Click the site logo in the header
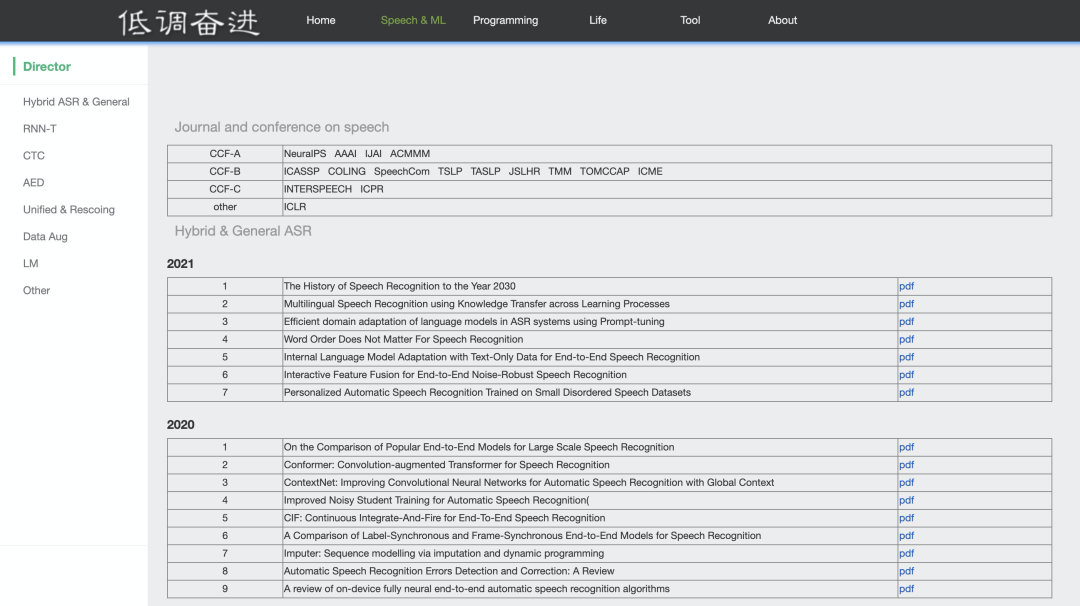The height and width of the screenshot is (606, 1080). [x=189, y=21]
